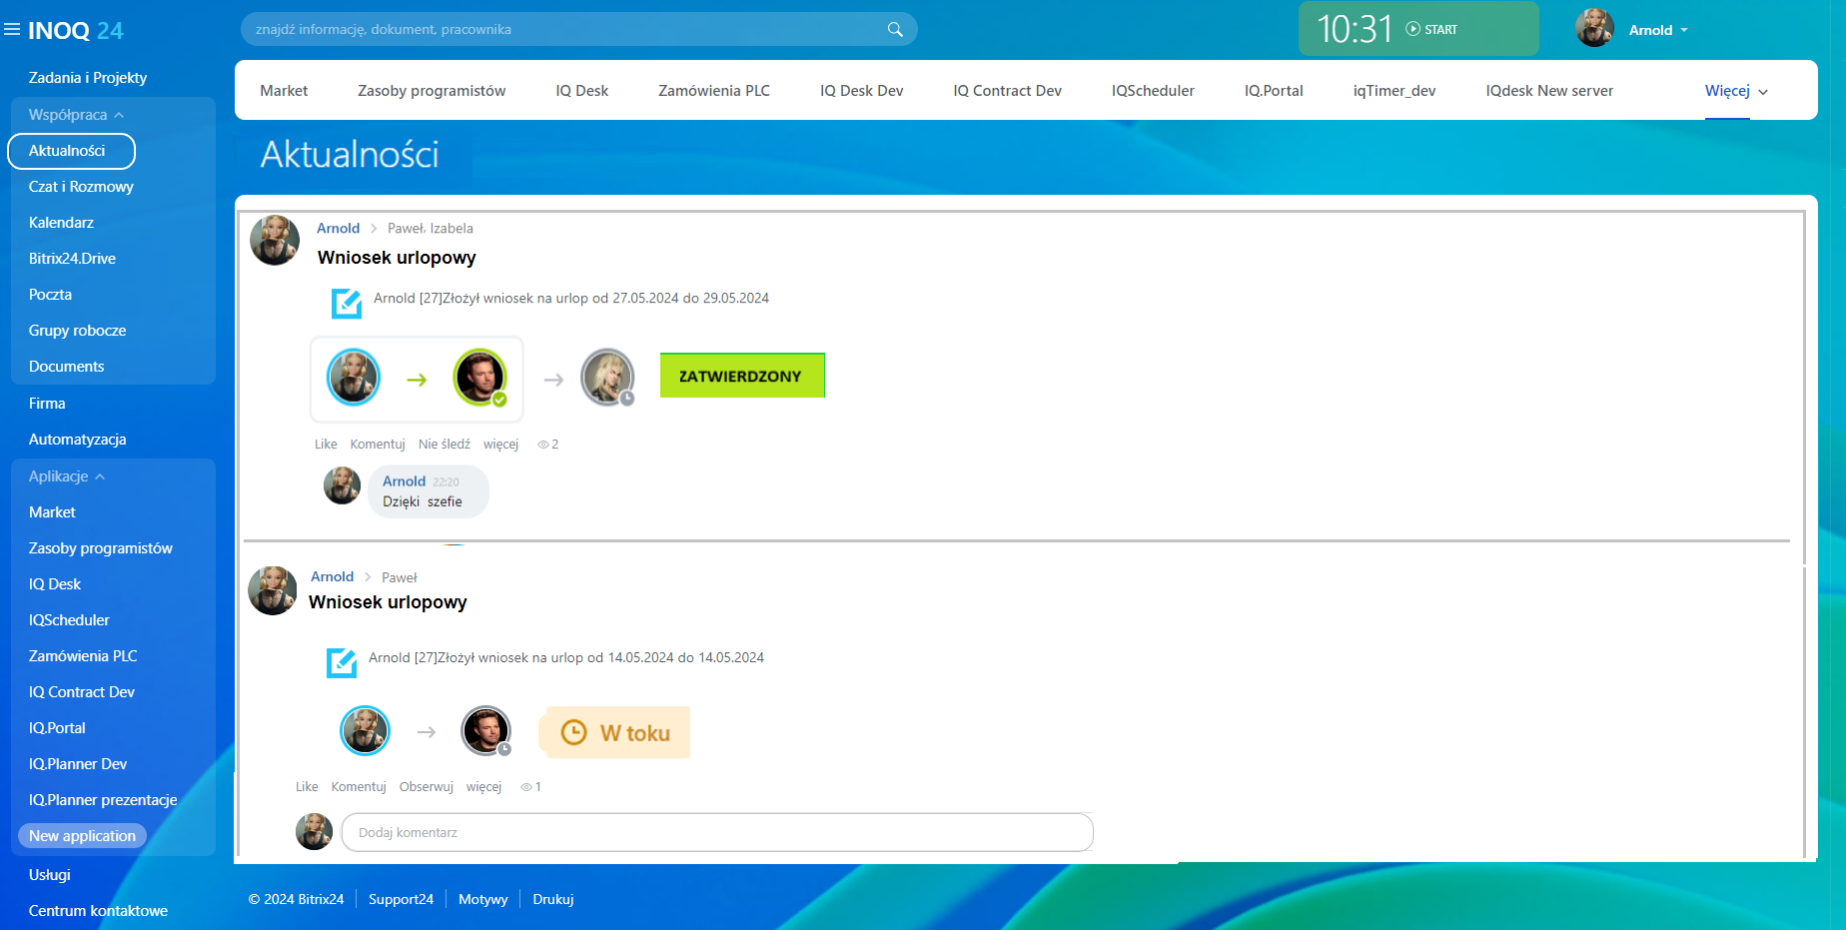The image size is (1846, 930).
Task: Open IQdesk New server tab
Action: coord(1549,91)
